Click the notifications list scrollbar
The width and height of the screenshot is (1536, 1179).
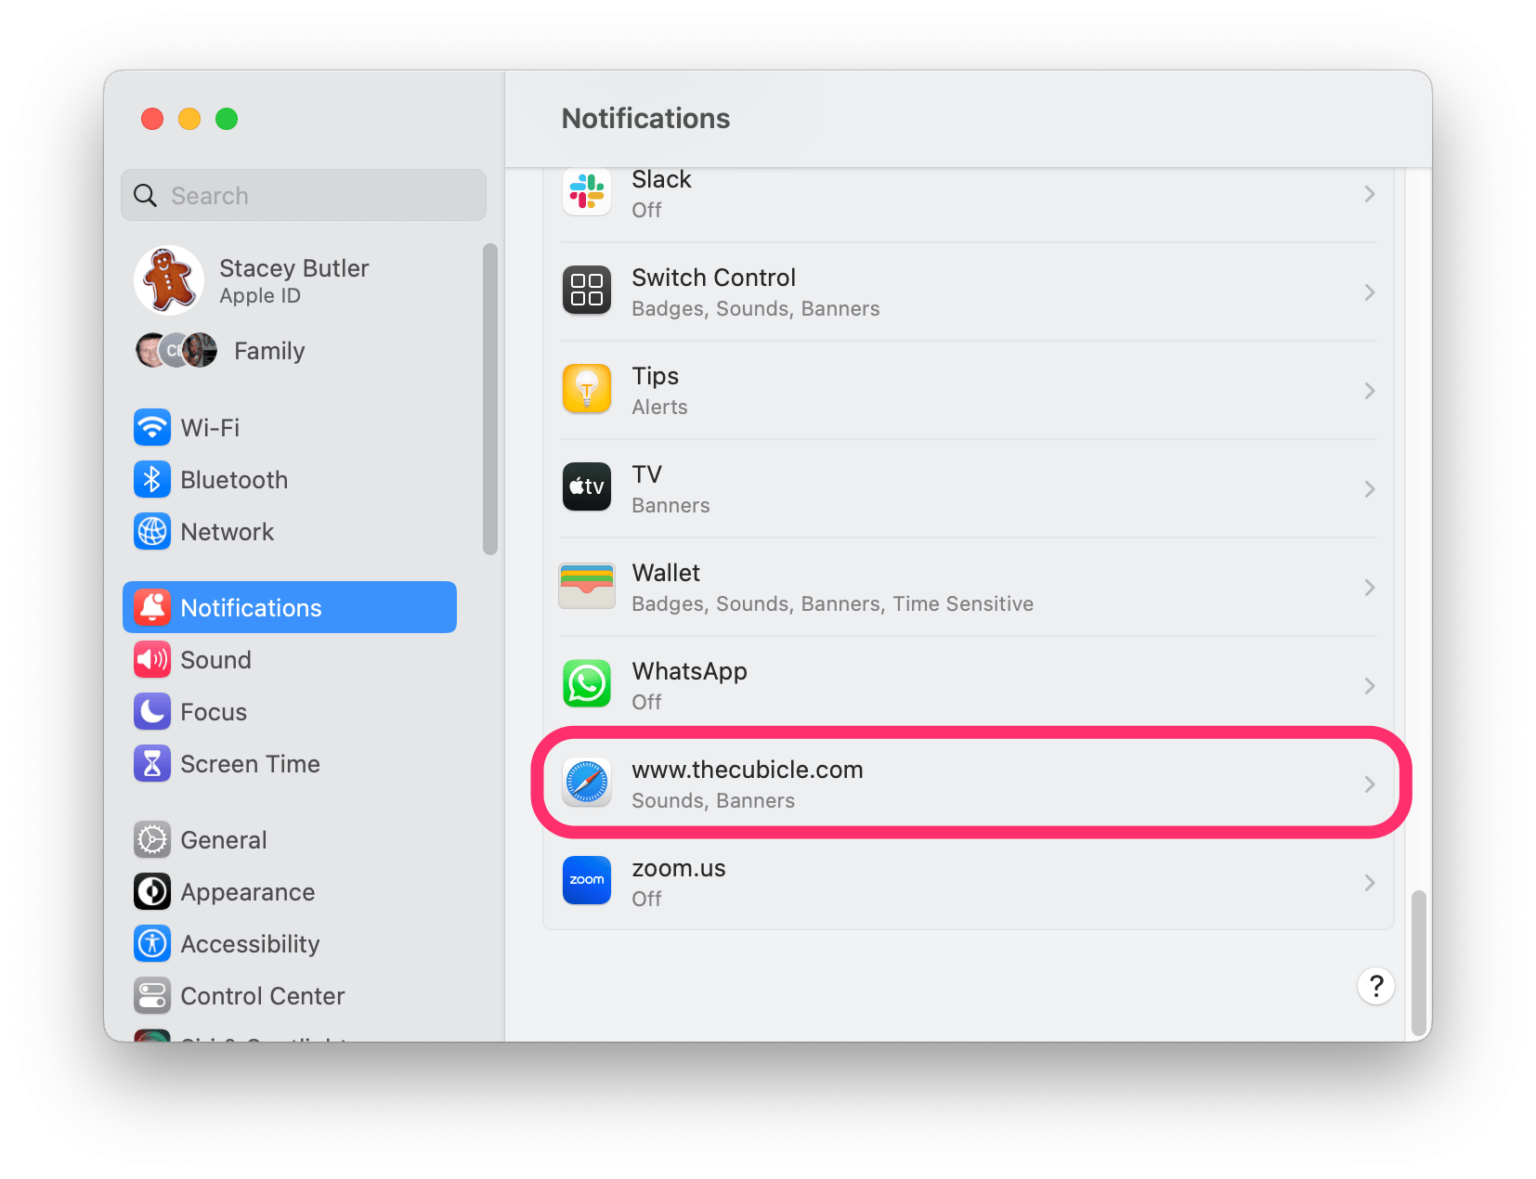coord(1418,964)
